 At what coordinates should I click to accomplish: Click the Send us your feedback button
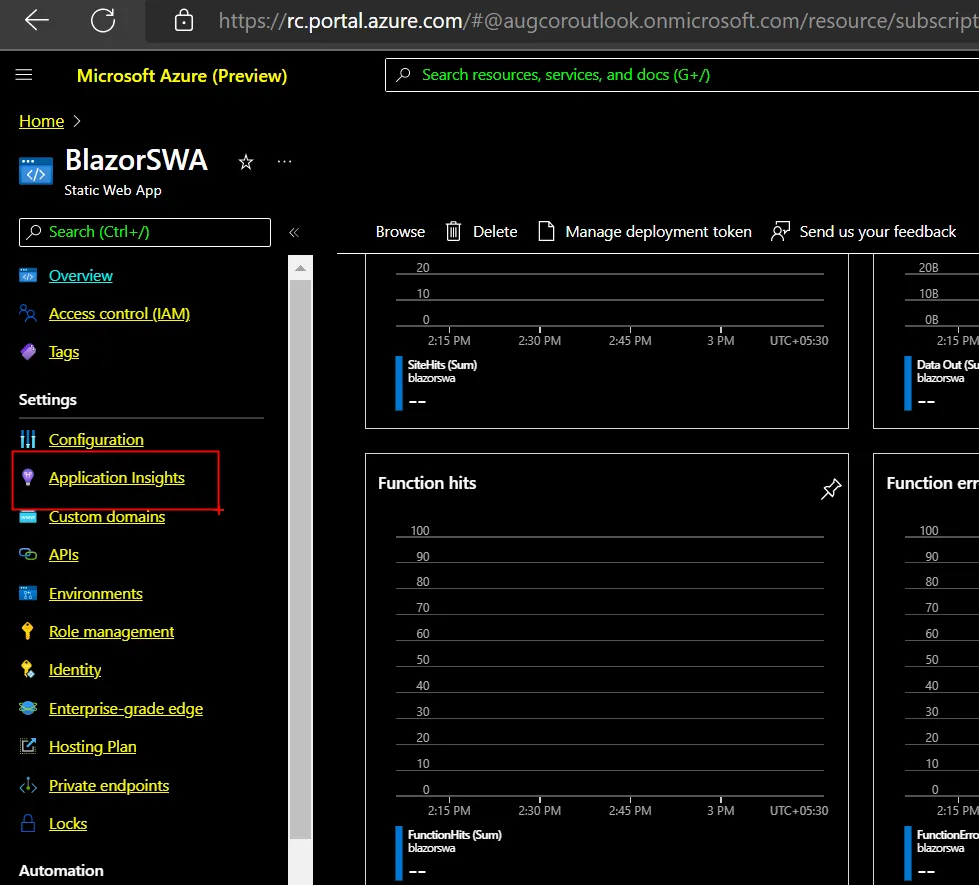click(x=864, y=231)
